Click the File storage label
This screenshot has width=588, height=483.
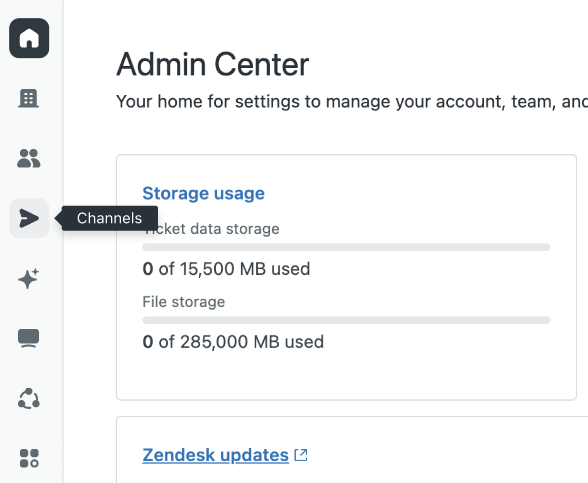click(x=184, y=302)
